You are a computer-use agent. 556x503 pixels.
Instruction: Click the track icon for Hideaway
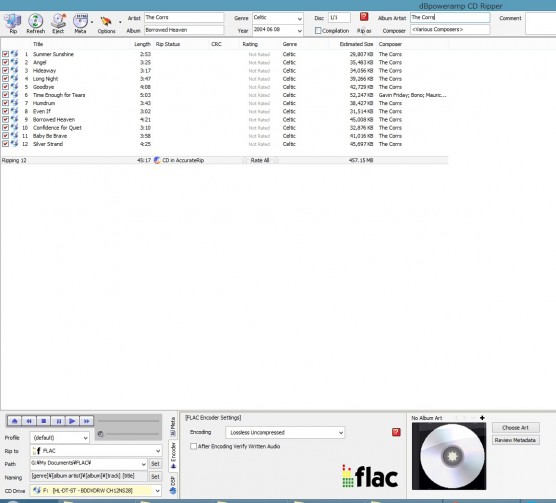(14, 70)
